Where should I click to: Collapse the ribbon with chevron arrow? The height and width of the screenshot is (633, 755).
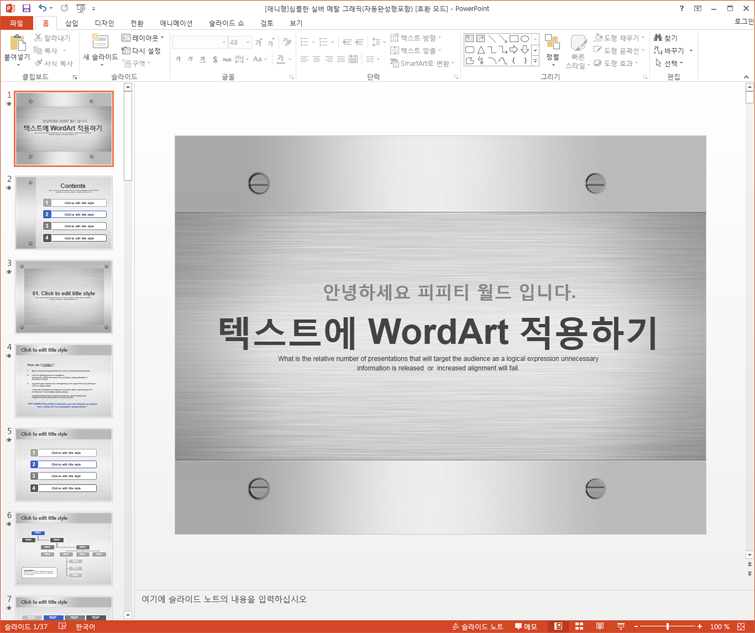746,77
